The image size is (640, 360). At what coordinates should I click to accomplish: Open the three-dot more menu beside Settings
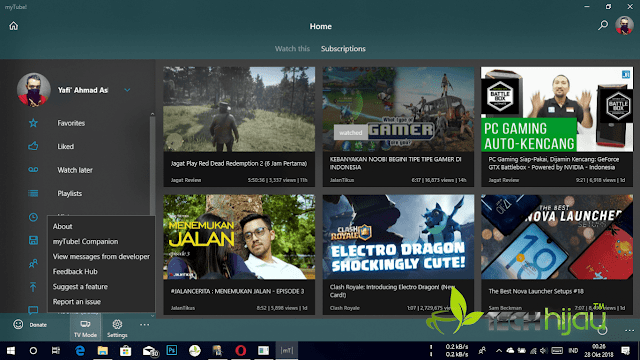(144, 325)
